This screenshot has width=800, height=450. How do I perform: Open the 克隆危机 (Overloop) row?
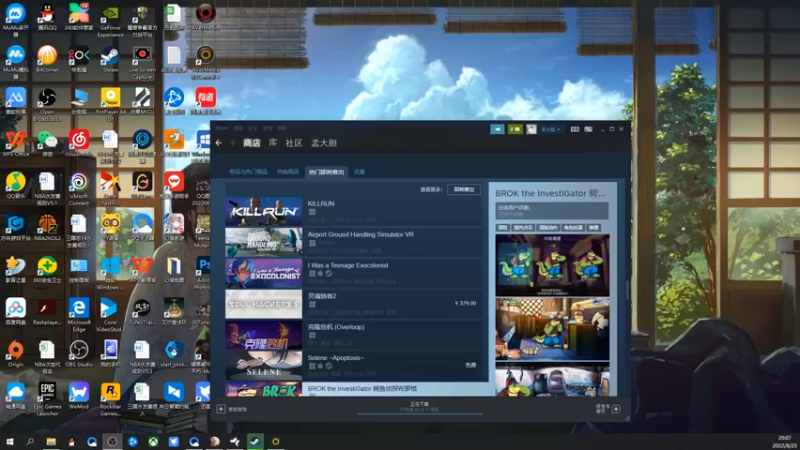pyautogui.click(x=353, y=335)
